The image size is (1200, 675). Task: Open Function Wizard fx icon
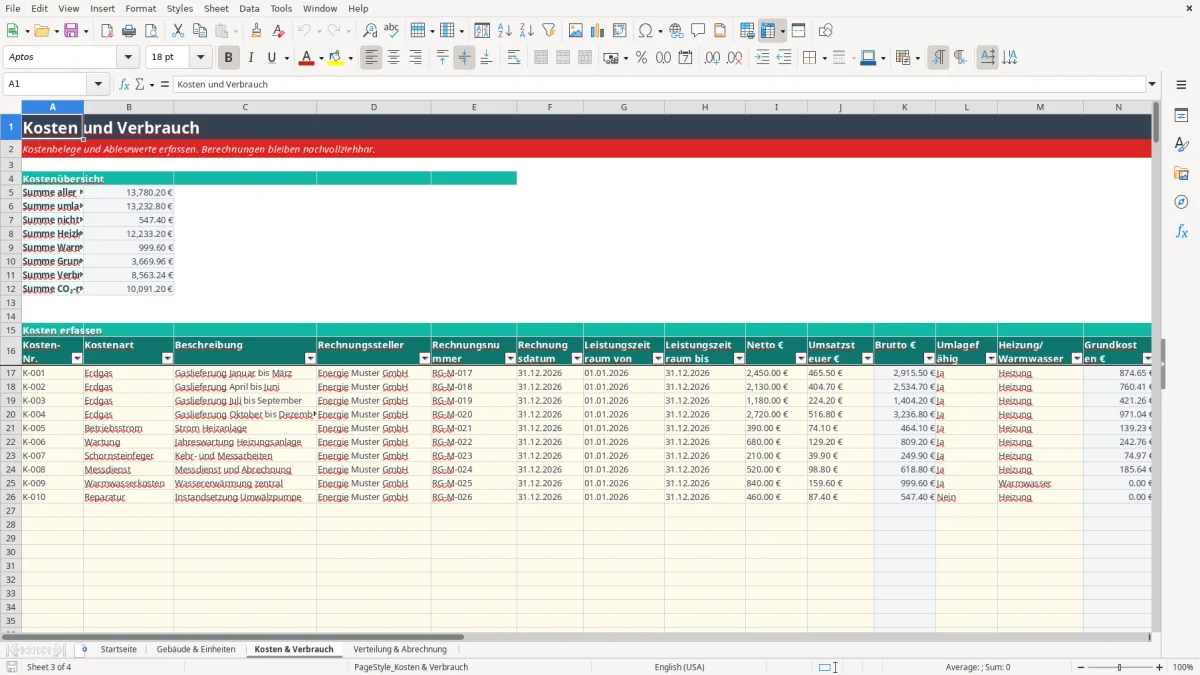pyautogui.click(x=125, y=84)
